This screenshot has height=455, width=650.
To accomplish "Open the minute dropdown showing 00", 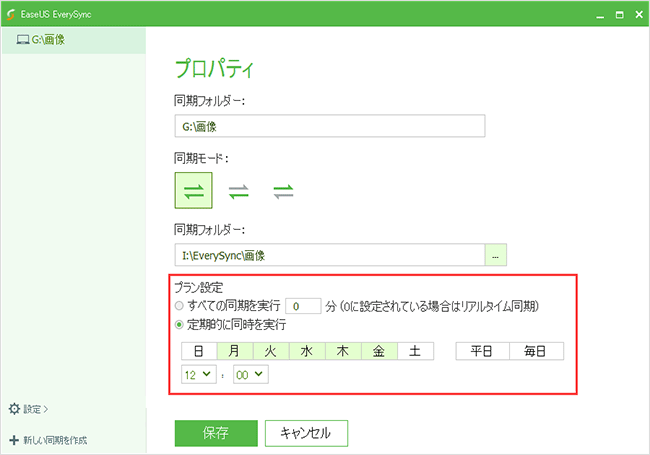I will tap(250, 375).
